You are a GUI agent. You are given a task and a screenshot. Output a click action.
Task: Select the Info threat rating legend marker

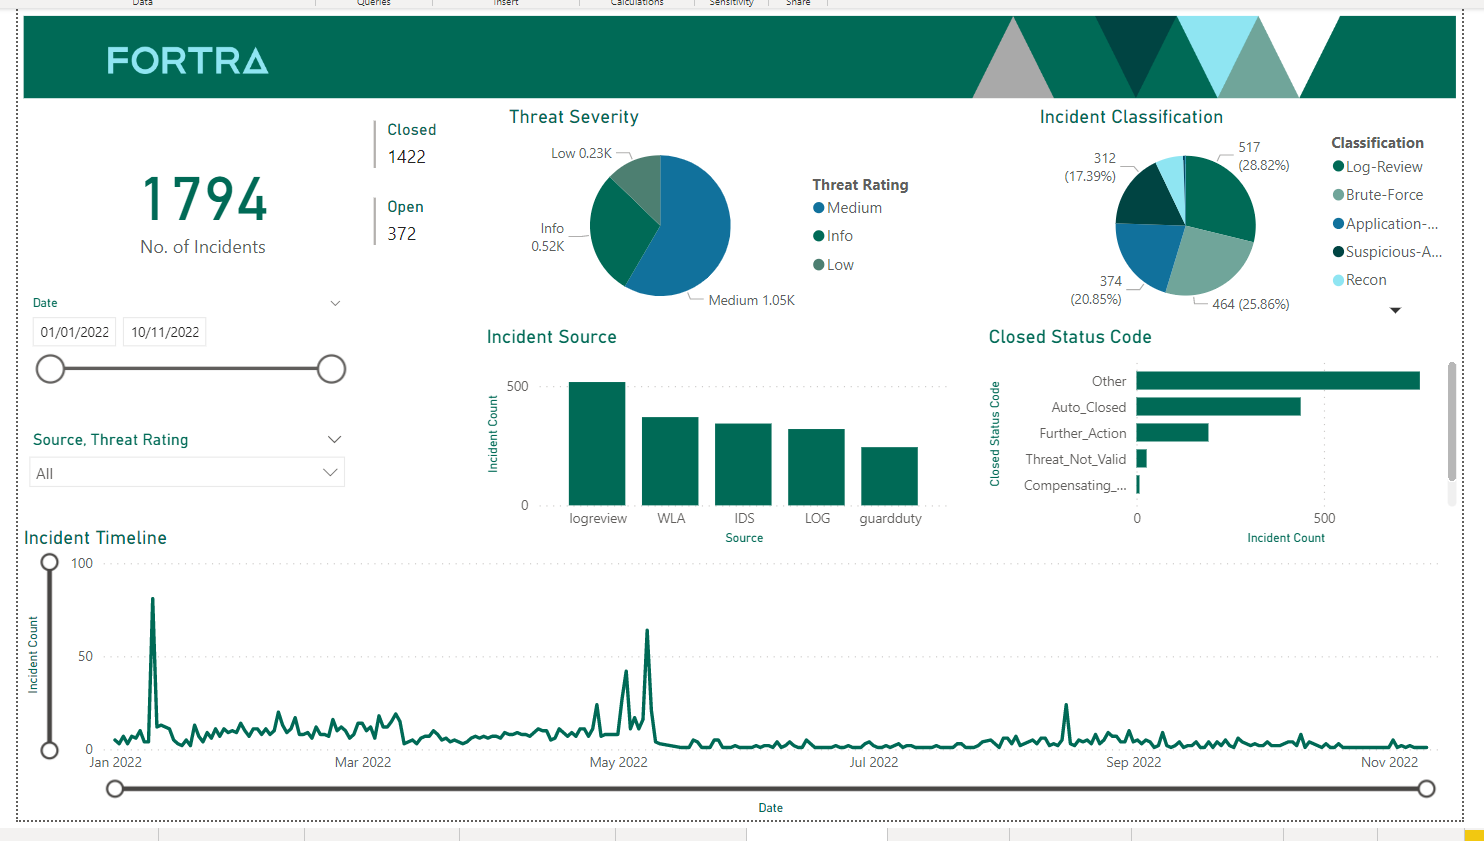(819, 236)
